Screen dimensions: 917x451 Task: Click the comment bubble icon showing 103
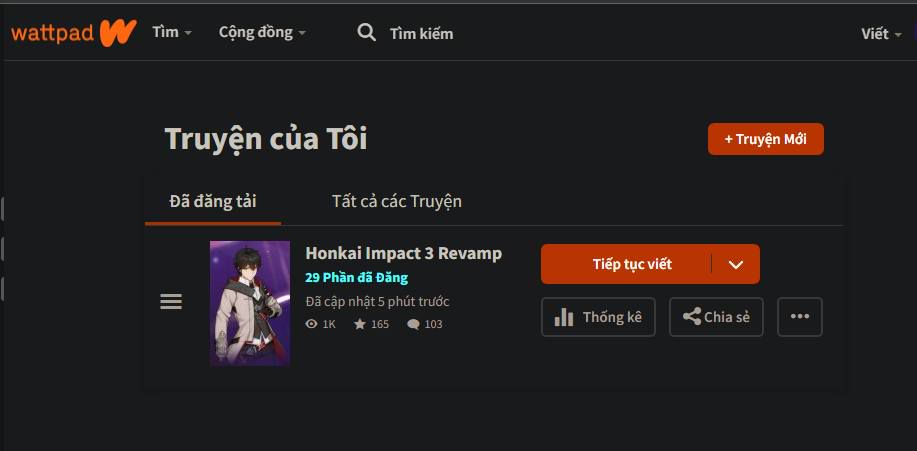[413, 324]
